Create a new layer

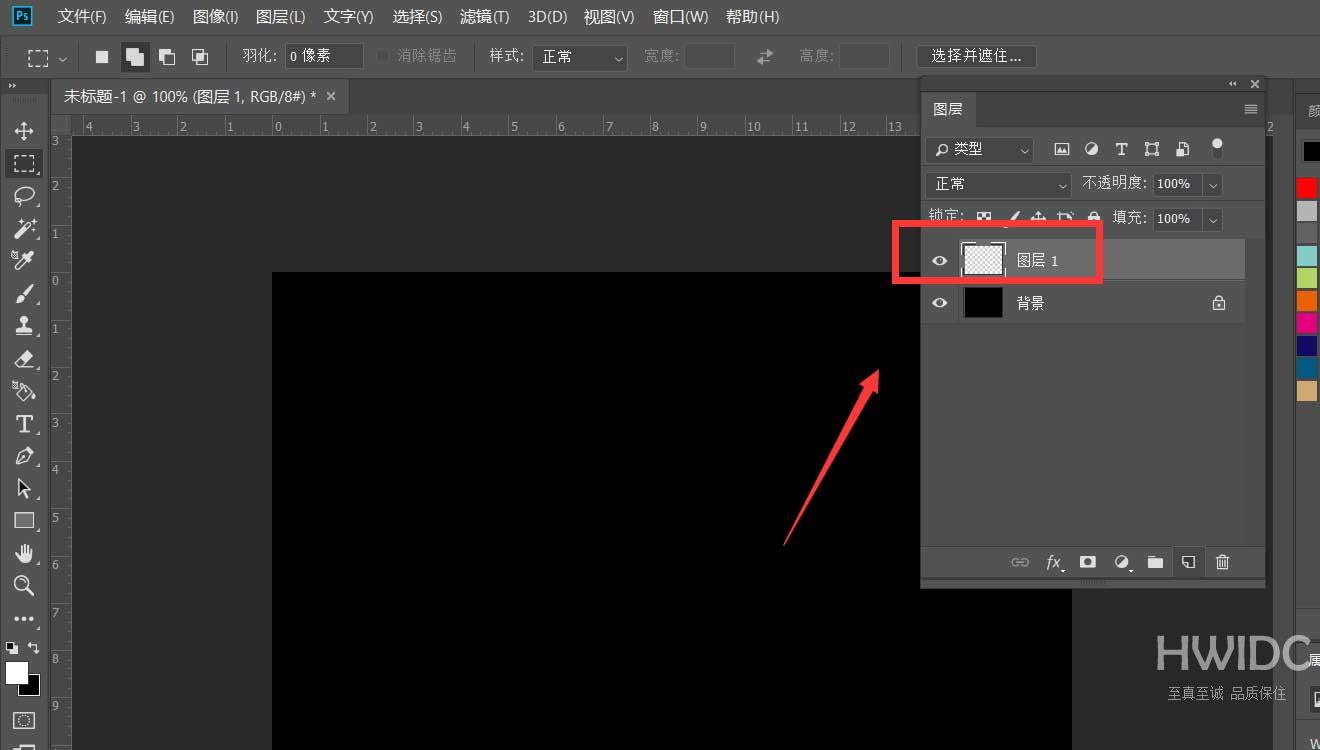click(x=1188, y=562)
